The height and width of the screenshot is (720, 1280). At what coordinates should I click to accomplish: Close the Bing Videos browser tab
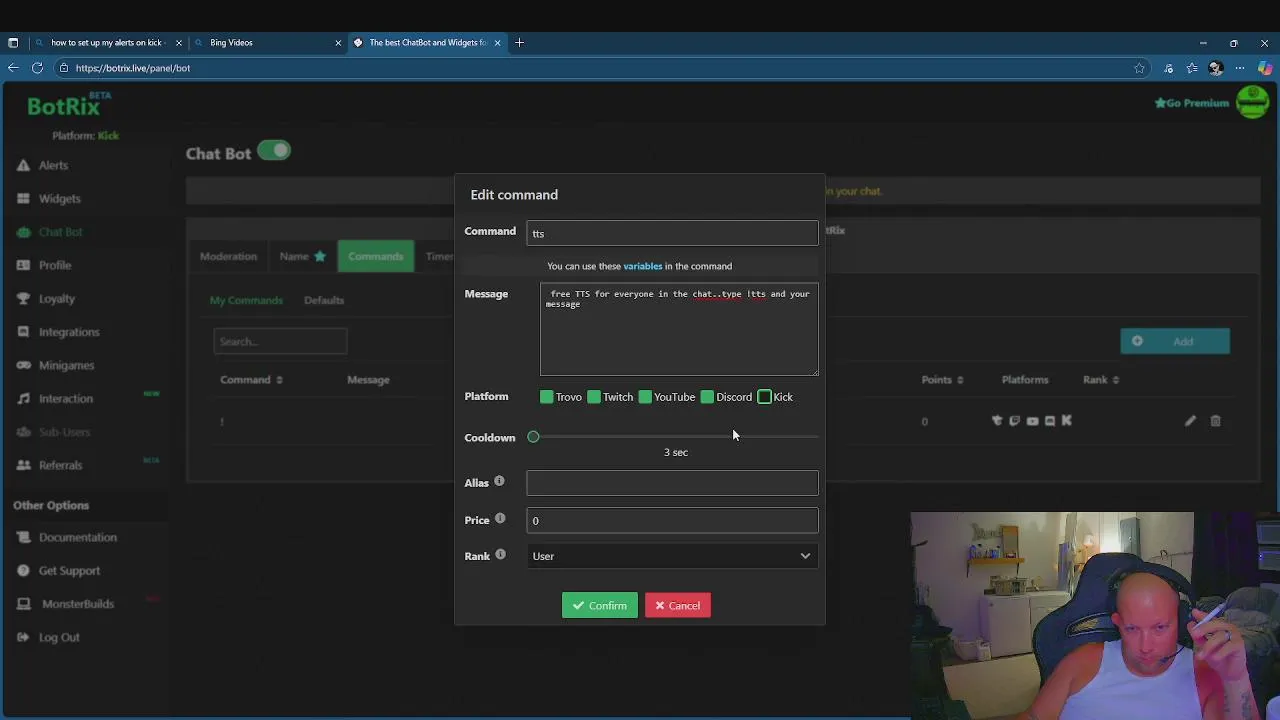[x=338, y=42]
